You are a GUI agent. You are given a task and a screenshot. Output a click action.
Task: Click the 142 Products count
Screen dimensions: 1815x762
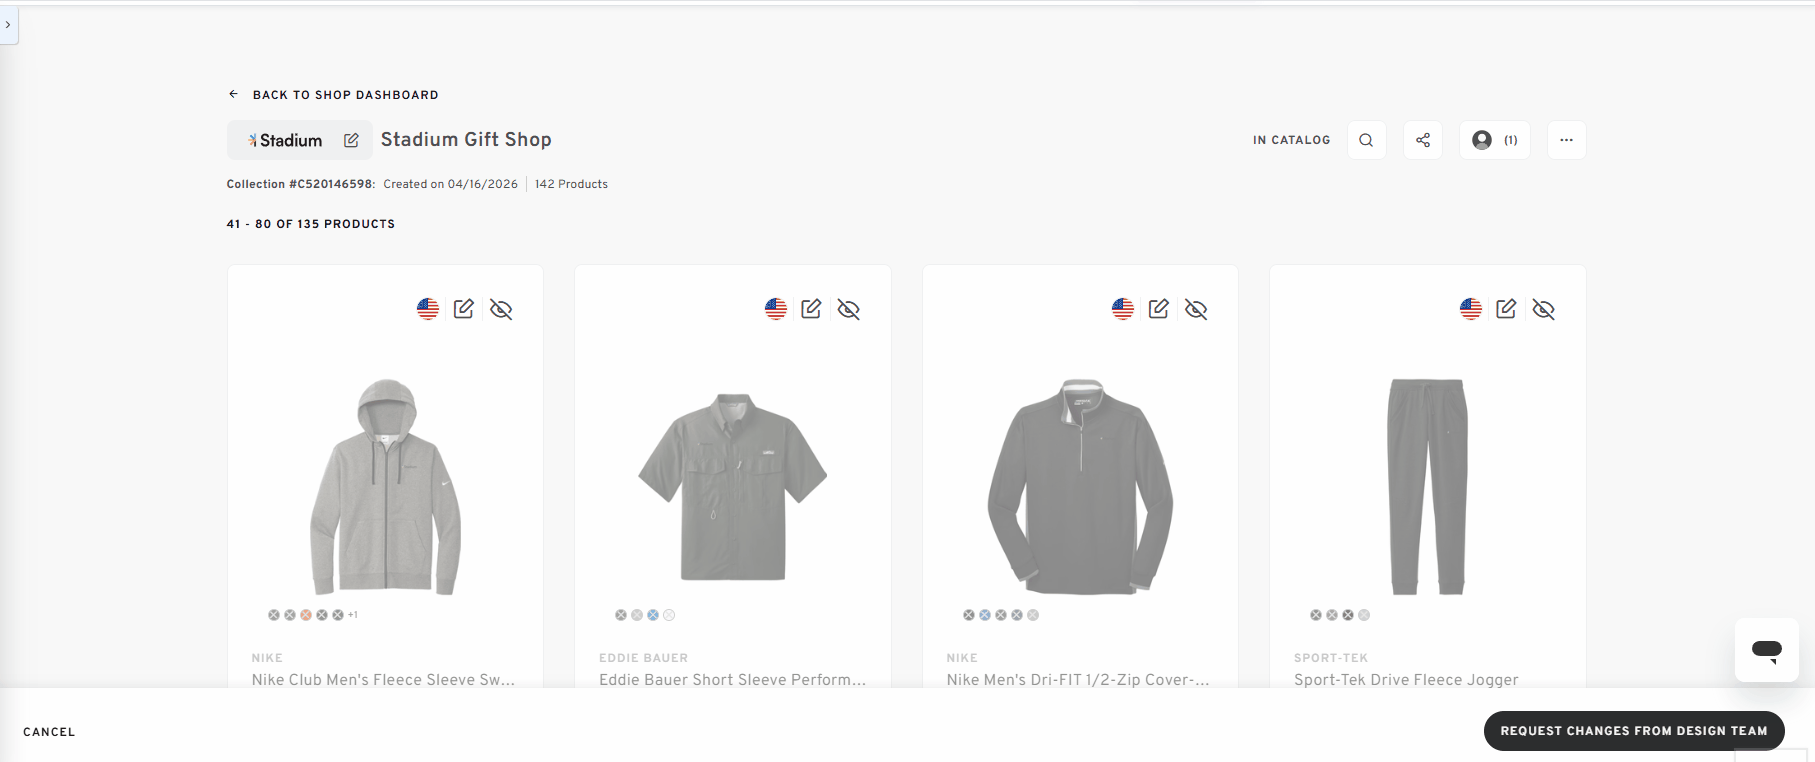click(x=571, y=184)
